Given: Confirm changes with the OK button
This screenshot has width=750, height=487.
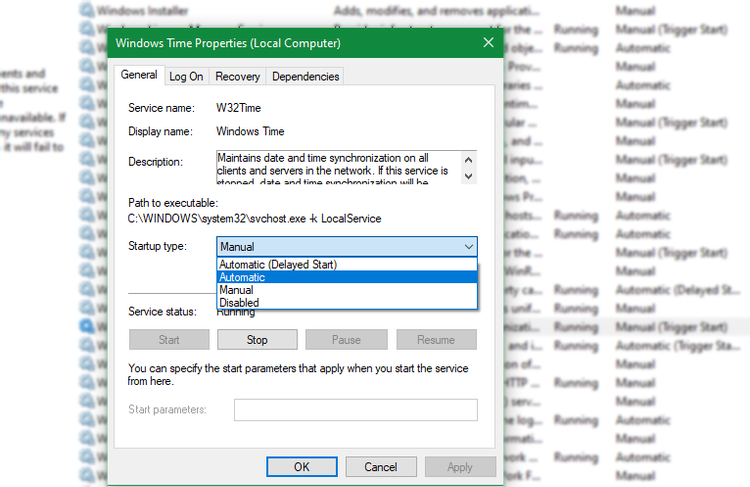Looking at the screenshot, I should pyautogui.click(x=301, y=467).
